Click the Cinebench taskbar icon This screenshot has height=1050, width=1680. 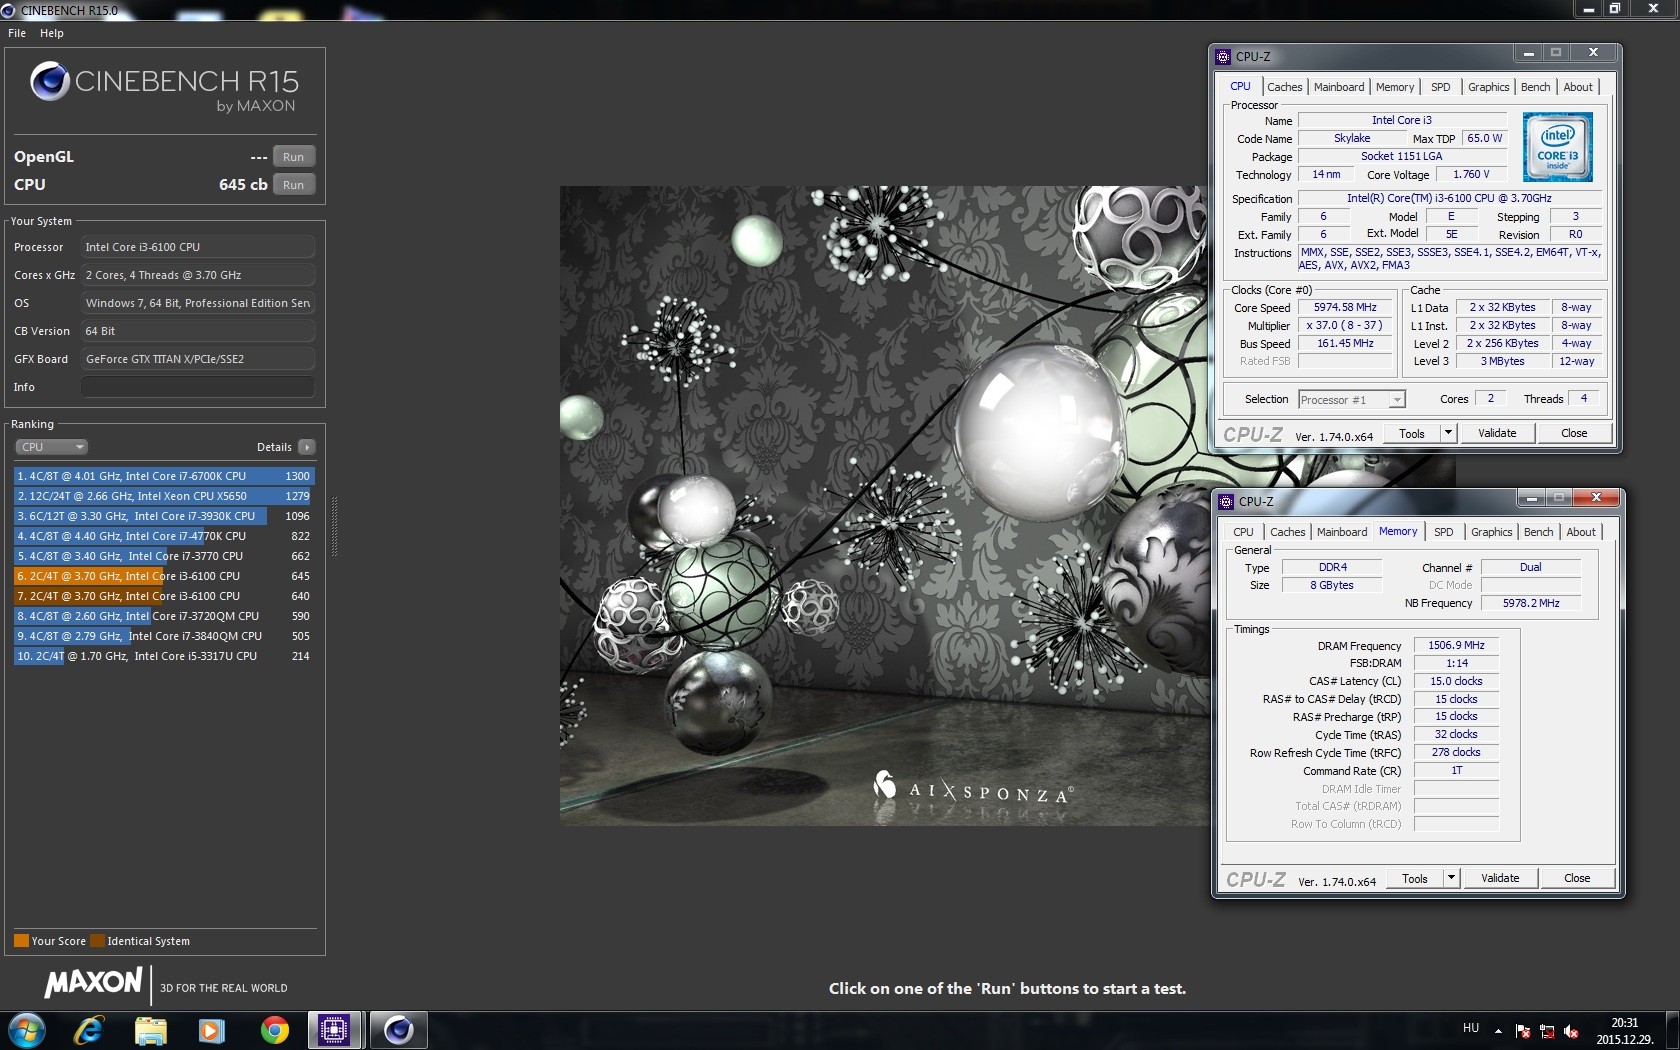398,1029
